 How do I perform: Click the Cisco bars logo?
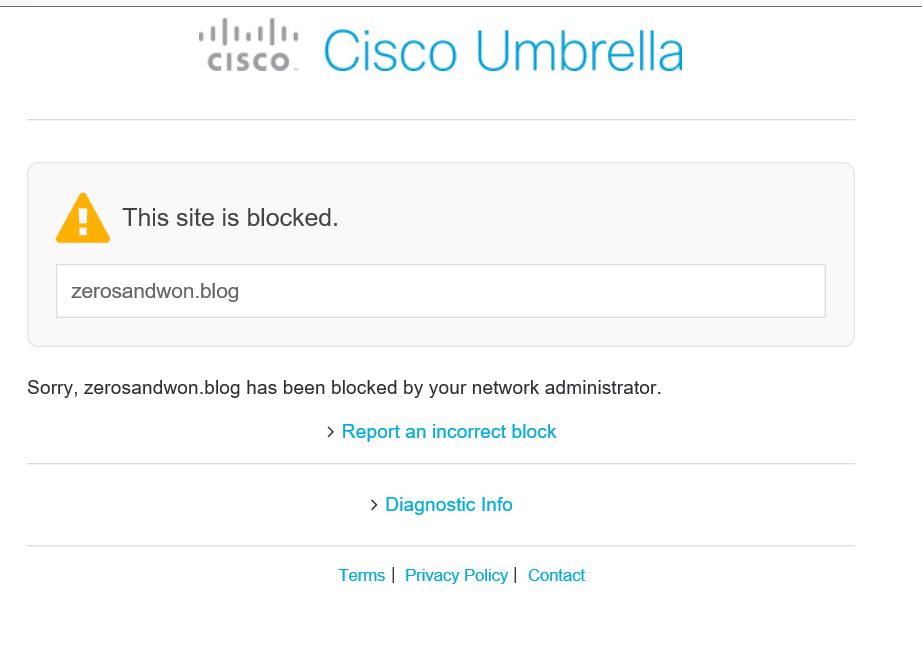point(249,45)
